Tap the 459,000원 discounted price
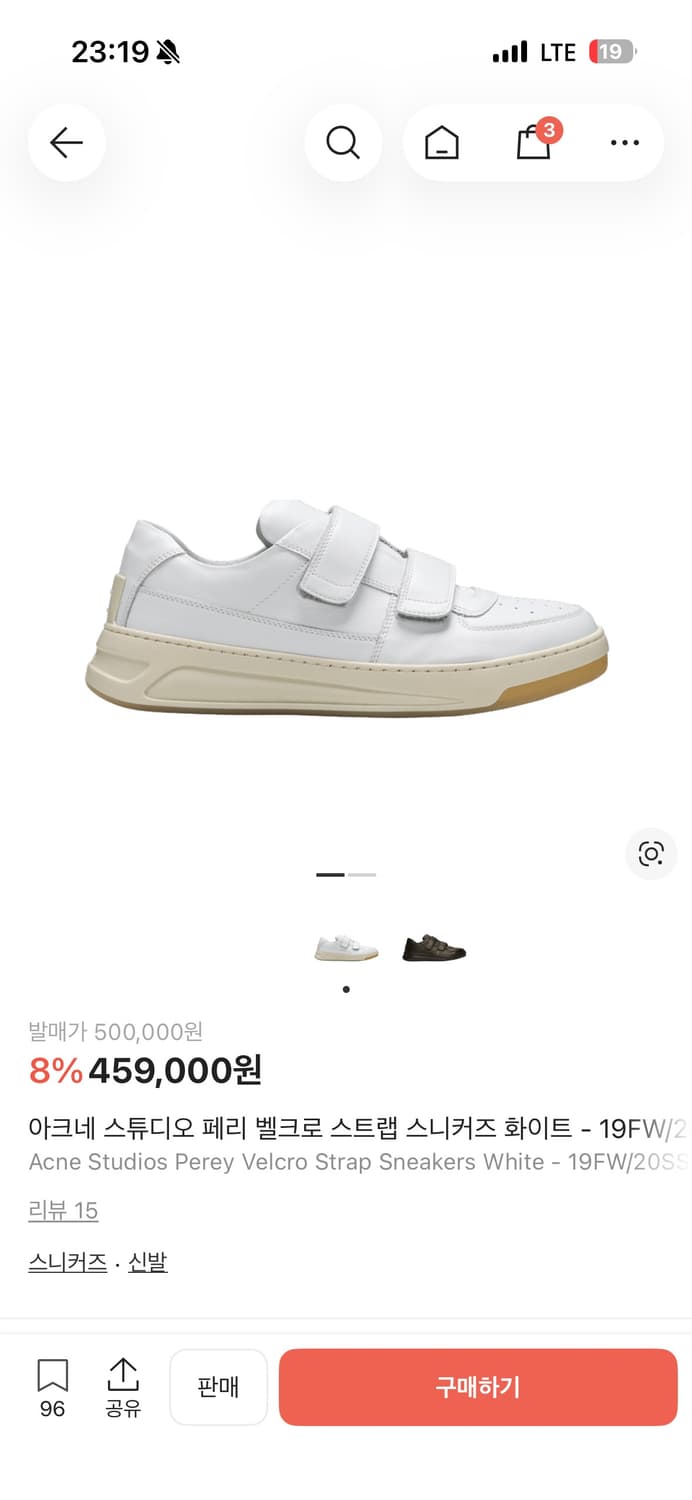Image resolution: width=692 pixels, height=1500 pixels. pos(175,1070)
